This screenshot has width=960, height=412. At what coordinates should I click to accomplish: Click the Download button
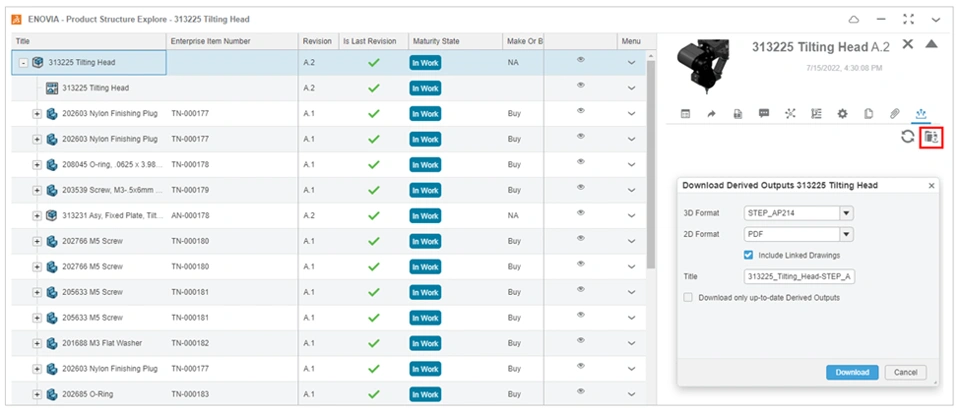(852, 372)
